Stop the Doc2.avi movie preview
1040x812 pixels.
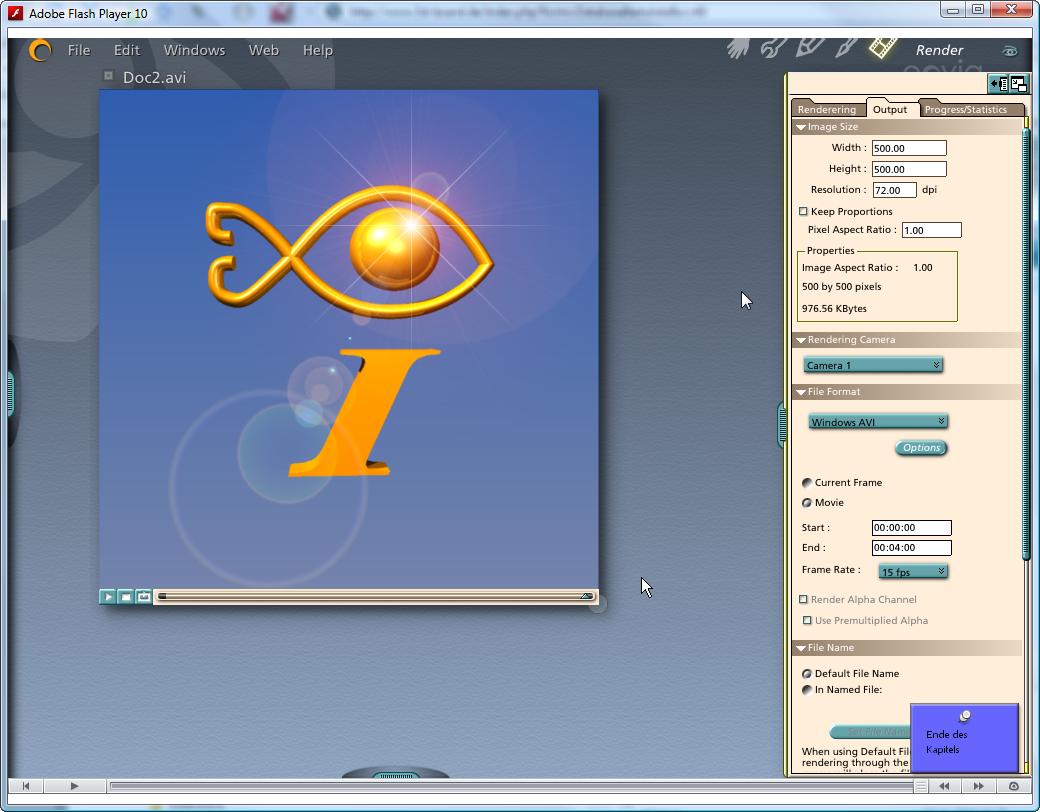[125, 596]
